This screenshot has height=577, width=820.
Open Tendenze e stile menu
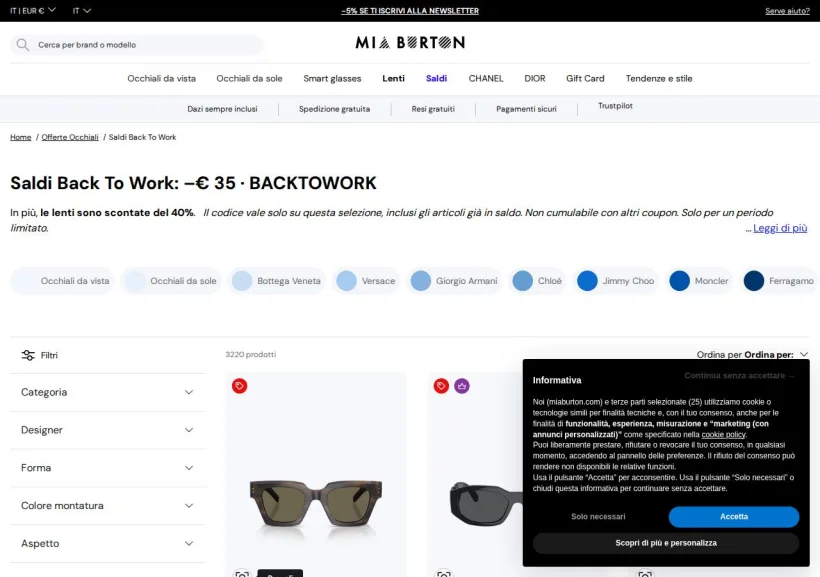click(659, 78)
